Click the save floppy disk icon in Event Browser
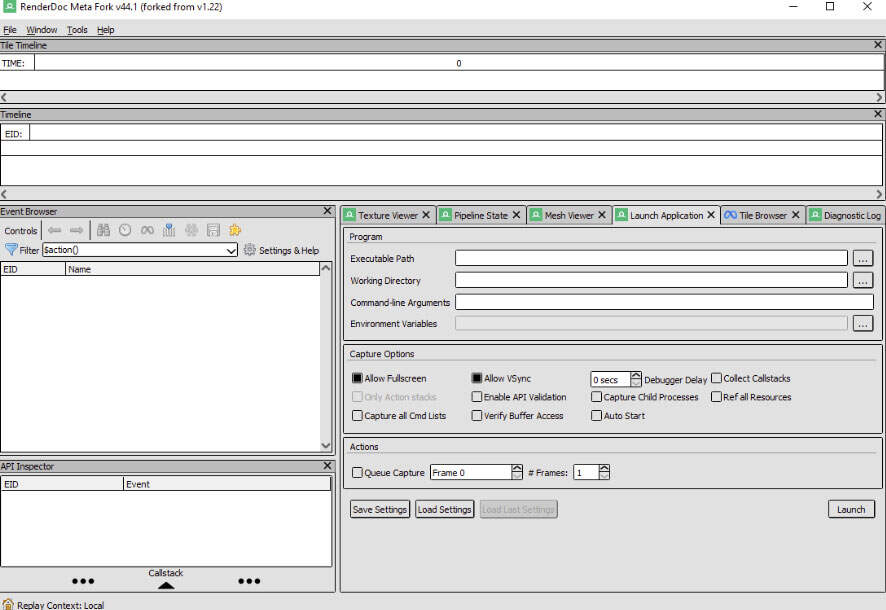Screen dimensions: 886x610 (213, 230)
